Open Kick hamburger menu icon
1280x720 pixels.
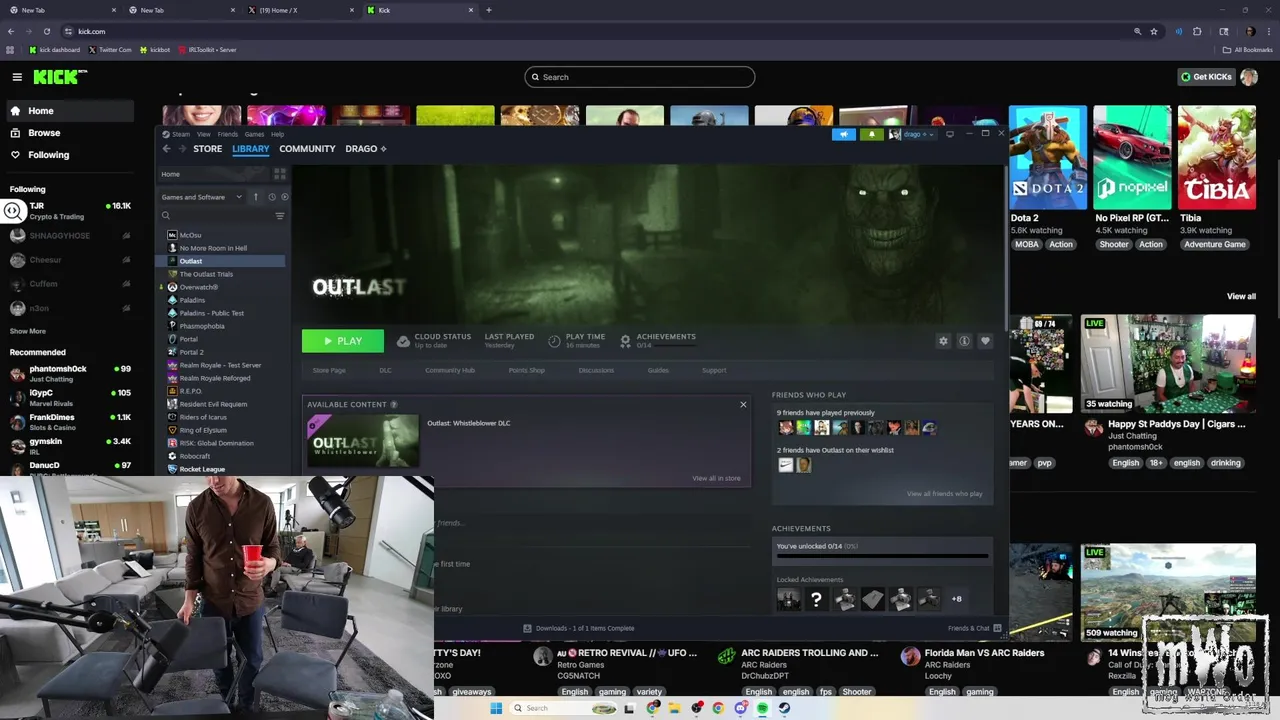point(17,77)
